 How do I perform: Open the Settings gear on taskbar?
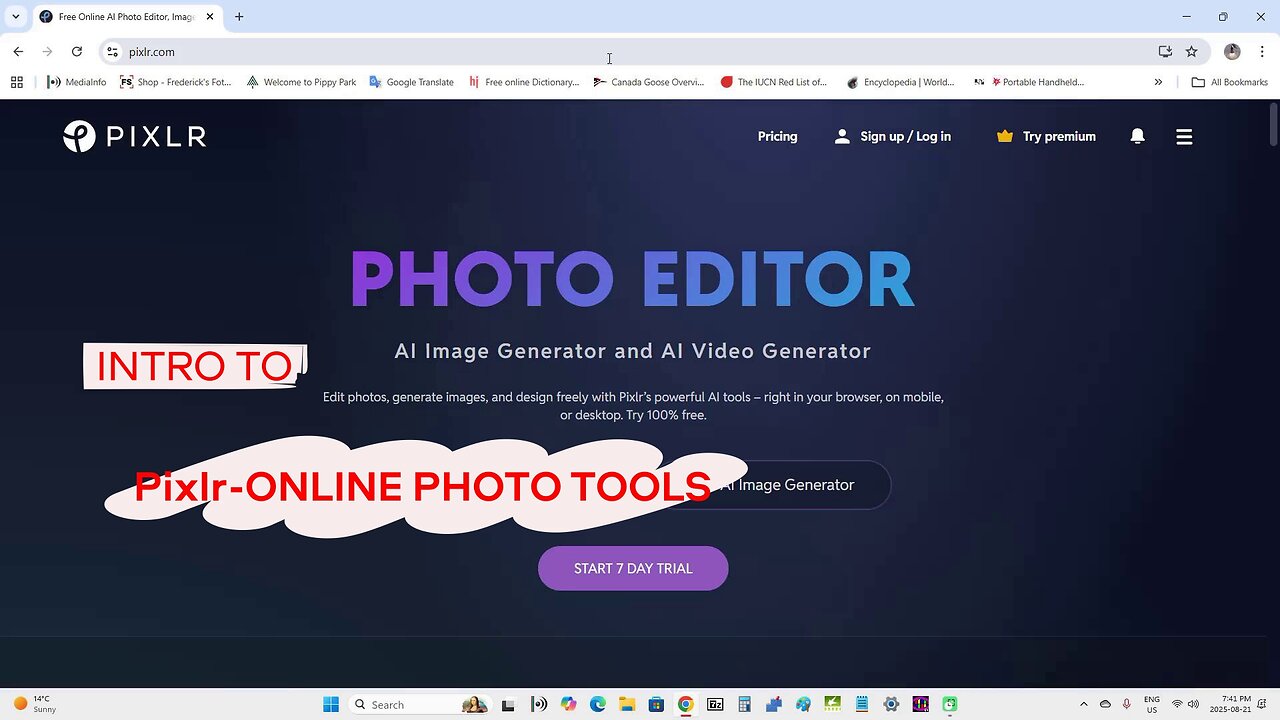(891, 704)
